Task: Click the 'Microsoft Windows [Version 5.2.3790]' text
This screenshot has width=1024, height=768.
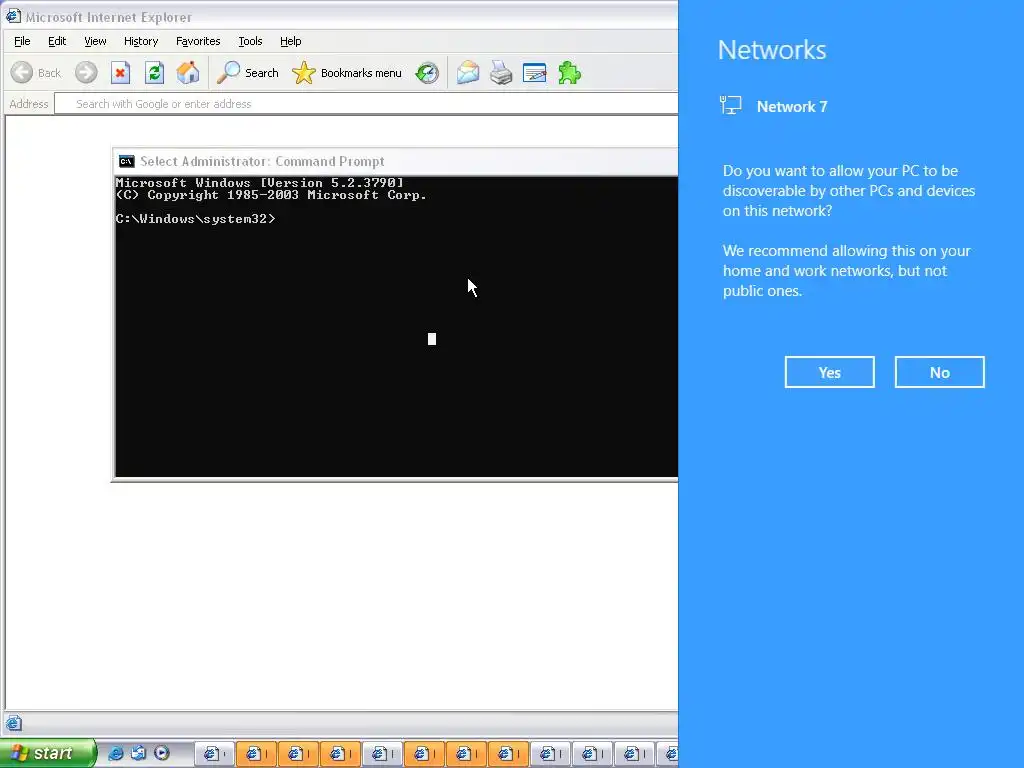Action: coord(259,183)
